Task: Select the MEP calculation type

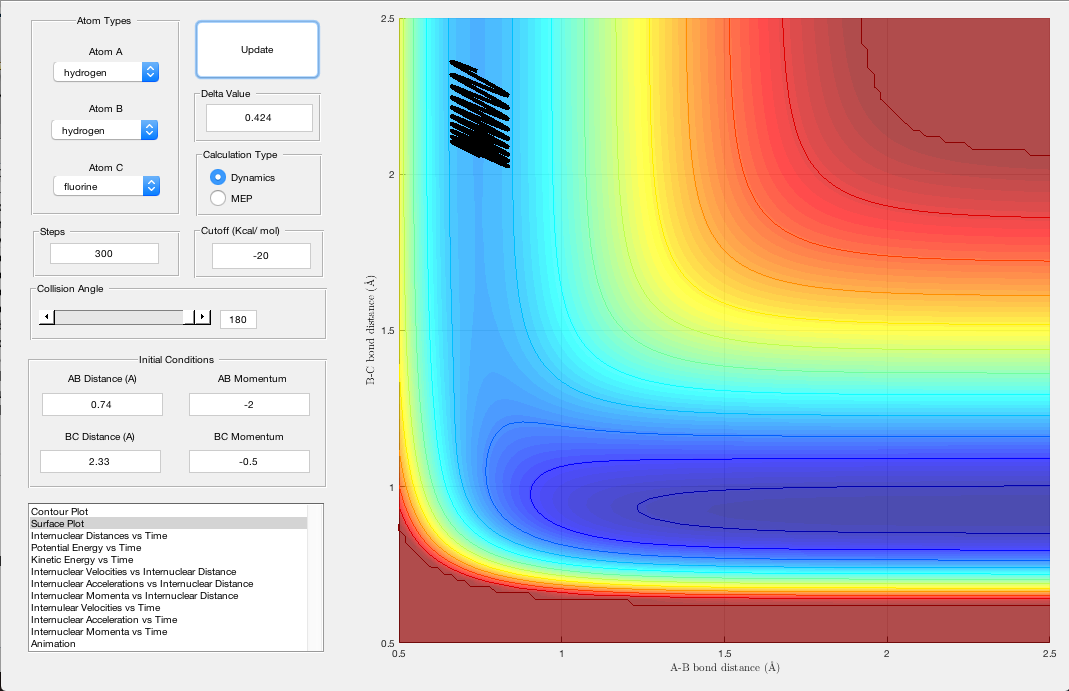Action: [x=218, y=198]
